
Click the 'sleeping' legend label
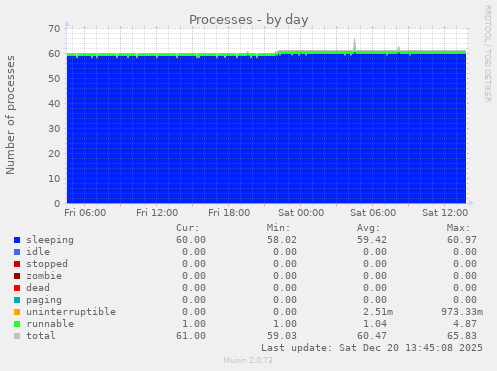[50, 240]
